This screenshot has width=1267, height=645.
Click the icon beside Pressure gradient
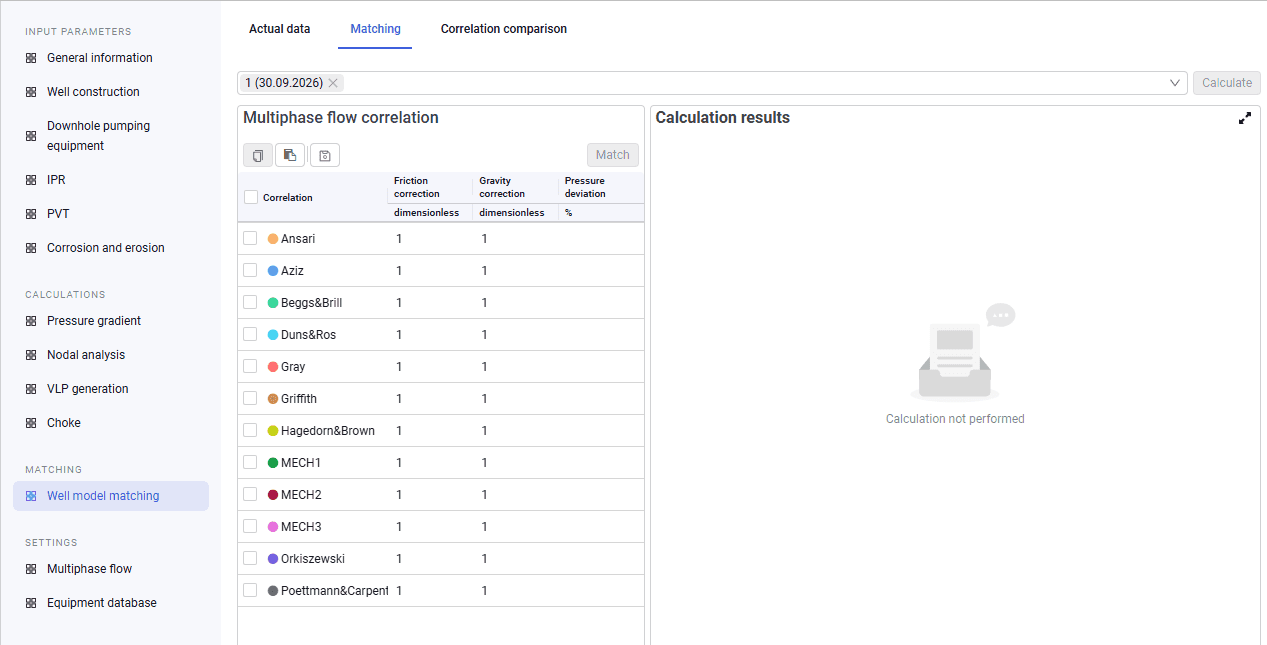click(31, 321)
